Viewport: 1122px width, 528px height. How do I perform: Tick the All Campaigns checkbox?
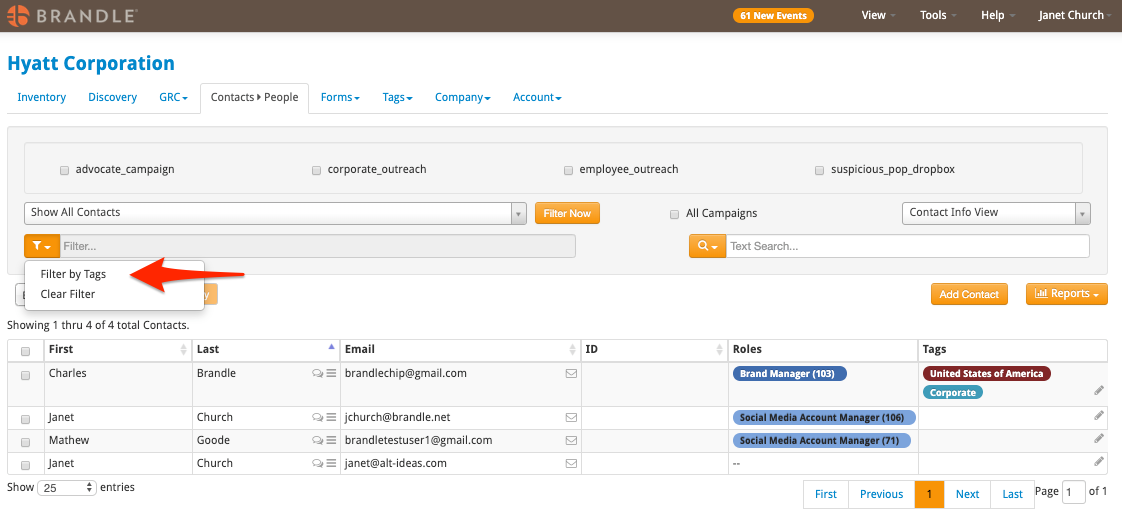click(674, 214)
